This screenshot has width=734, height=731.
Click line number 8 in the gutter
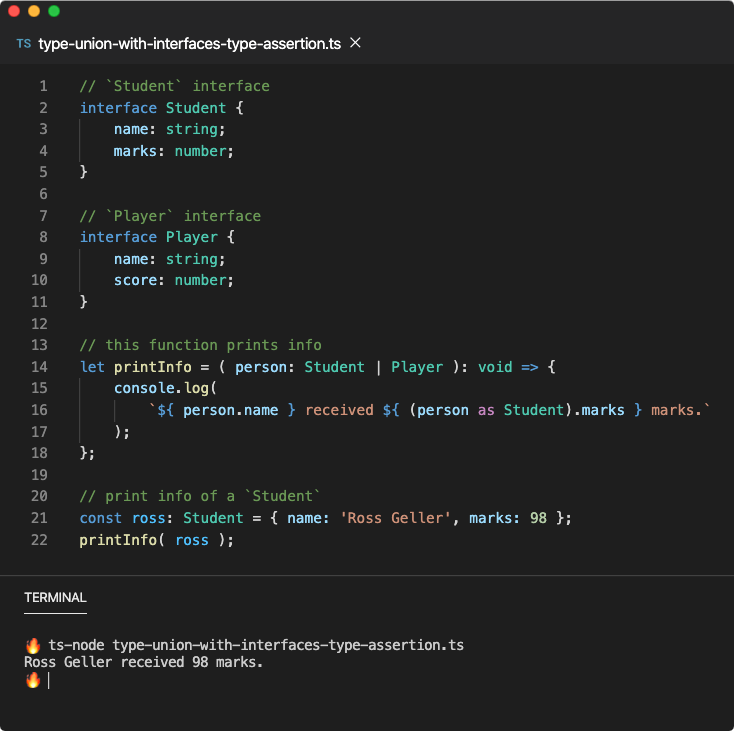tap(44, 237)
